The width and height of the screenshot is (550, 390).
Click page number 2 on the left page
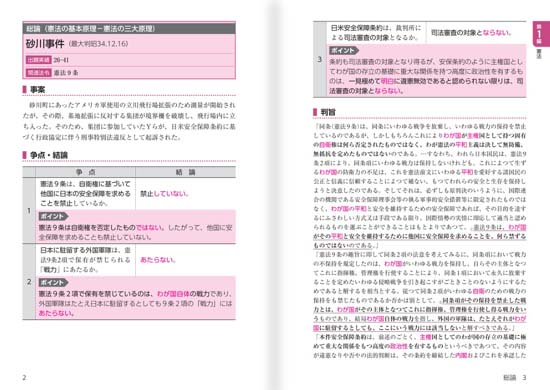coord(24,378)
